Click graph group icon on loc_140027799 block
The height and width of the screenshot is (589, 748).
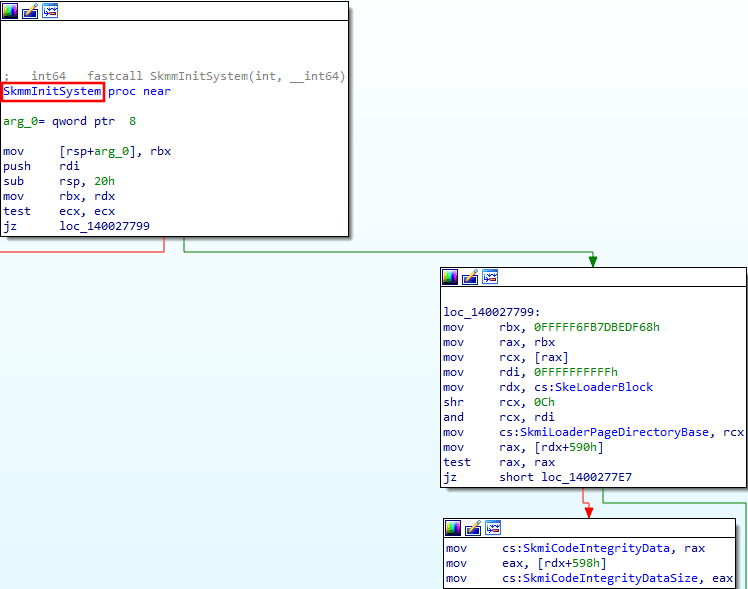click(489, 277)
